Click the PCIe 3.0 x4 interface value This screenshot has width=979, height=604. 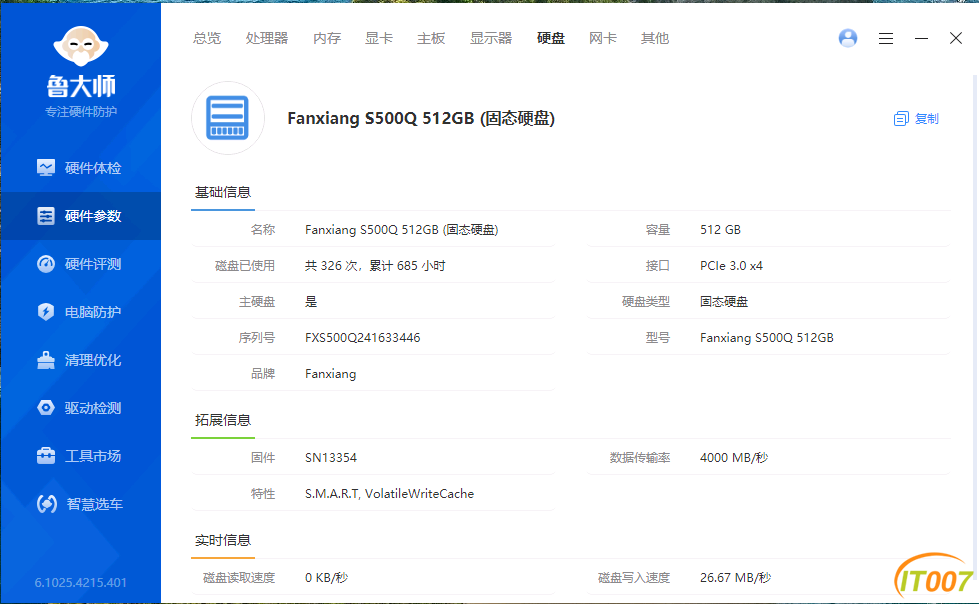click(x=731, y=266)
